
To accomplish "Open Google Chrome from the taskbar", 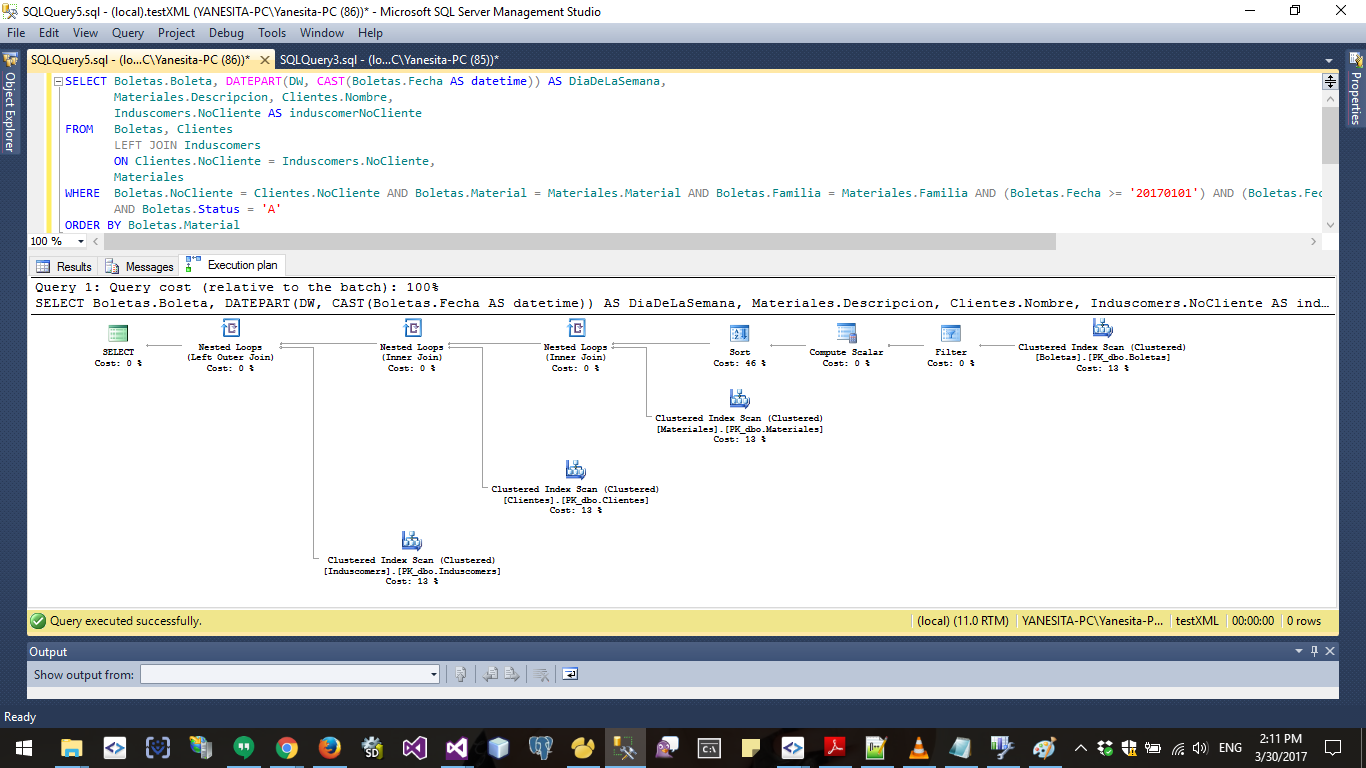I will pos(287,747).
